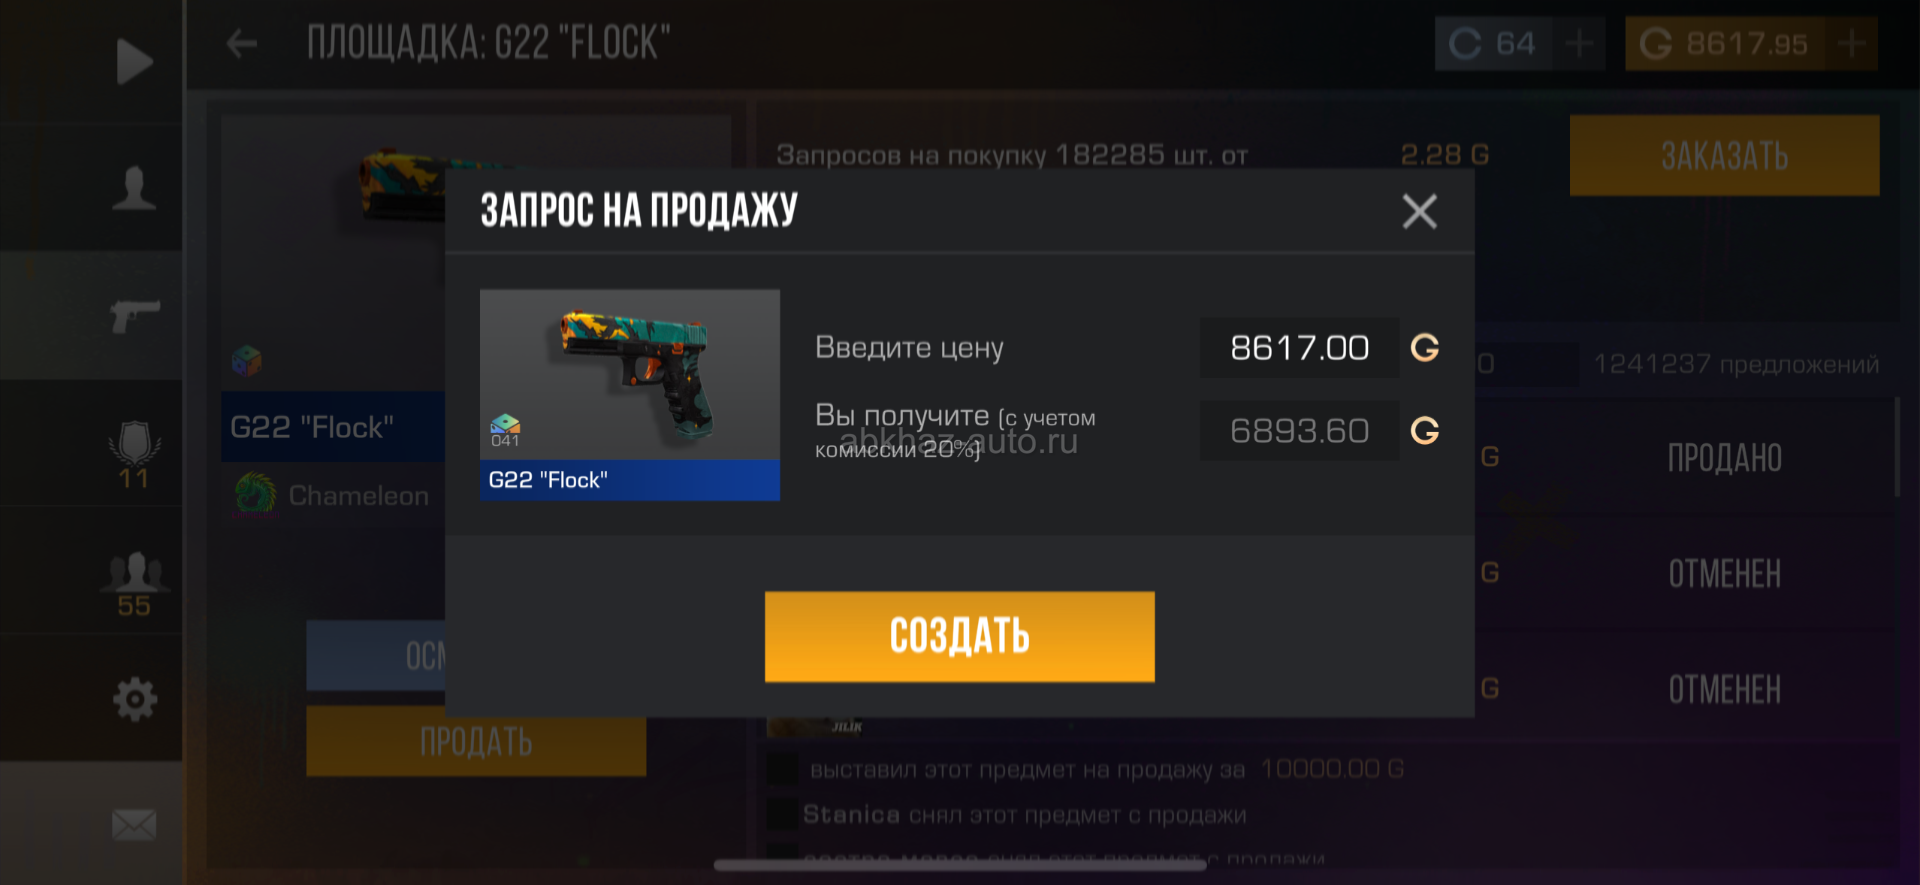
Task: Add gold with plus next to 8617.95
Action: (x=1851, y=44)
